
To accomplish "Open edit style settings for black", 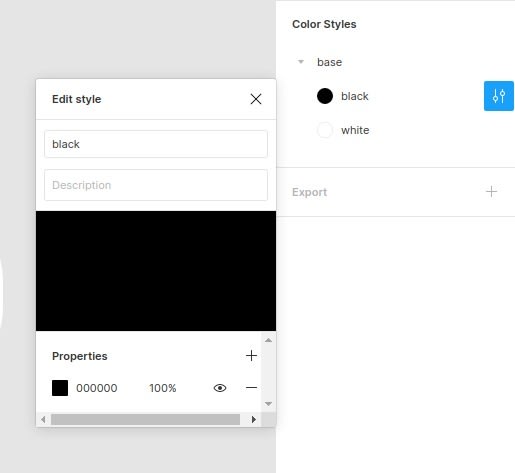I will coord(498,96).
